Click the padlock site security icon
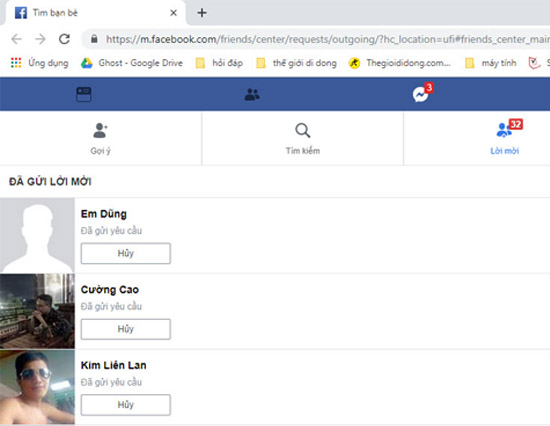Viewport: 550px width, 426px height. [94, 39]
